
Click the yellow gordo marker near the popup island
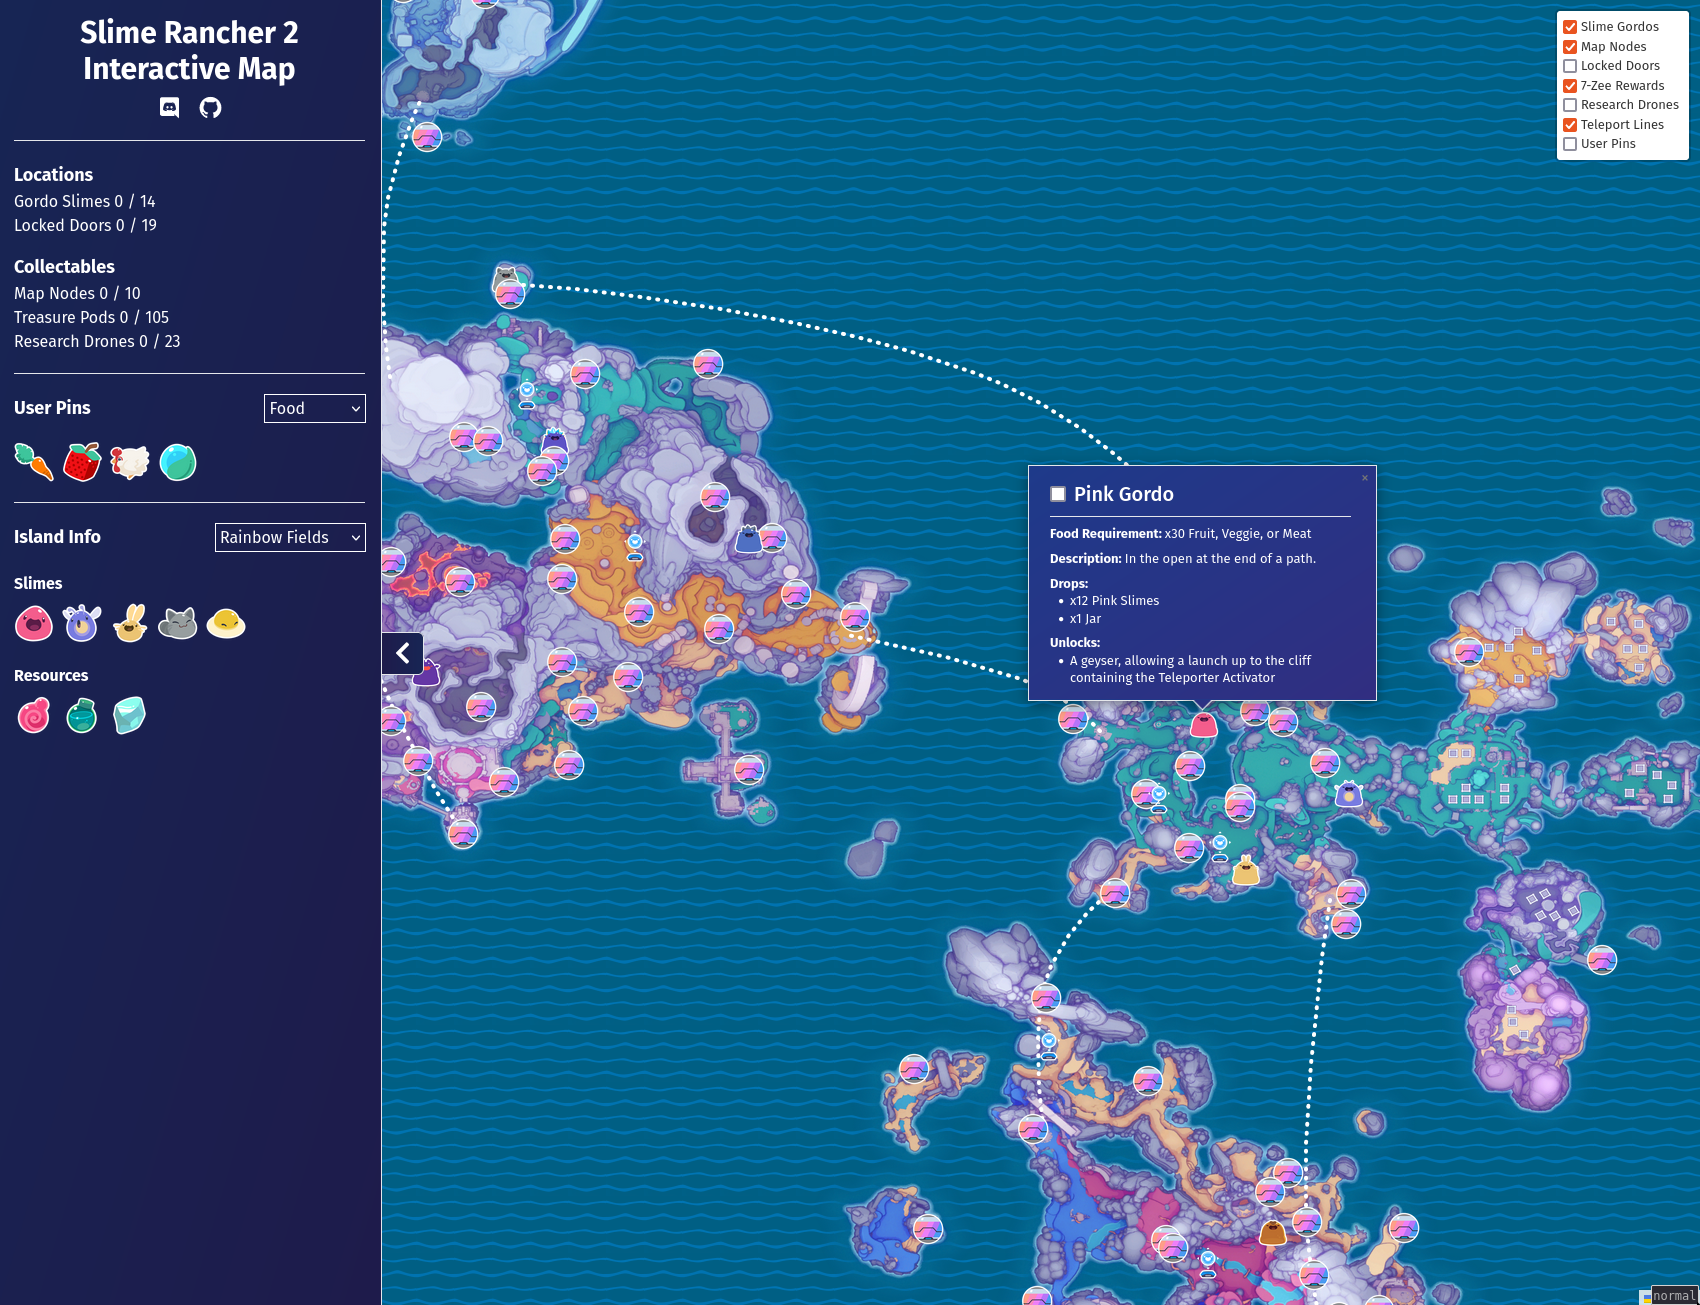(1245, 870)
